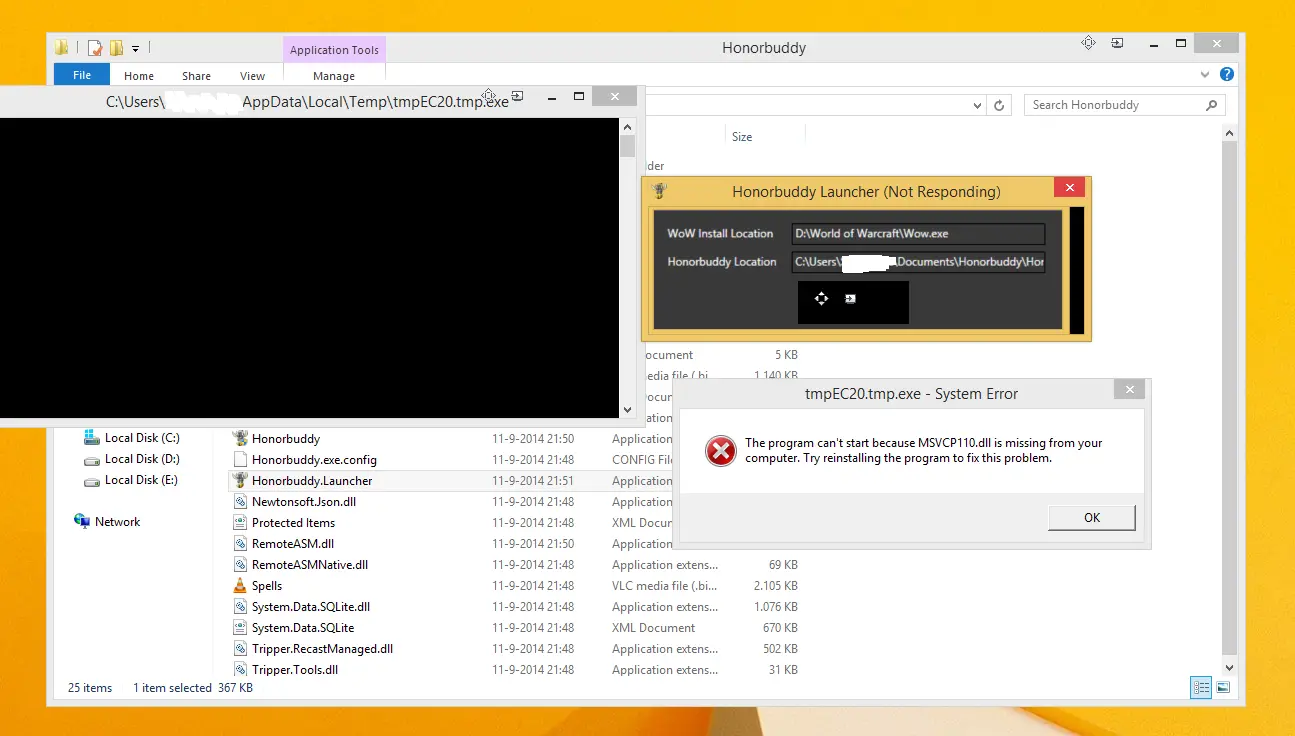Open the Home ribbon tab

139,76
